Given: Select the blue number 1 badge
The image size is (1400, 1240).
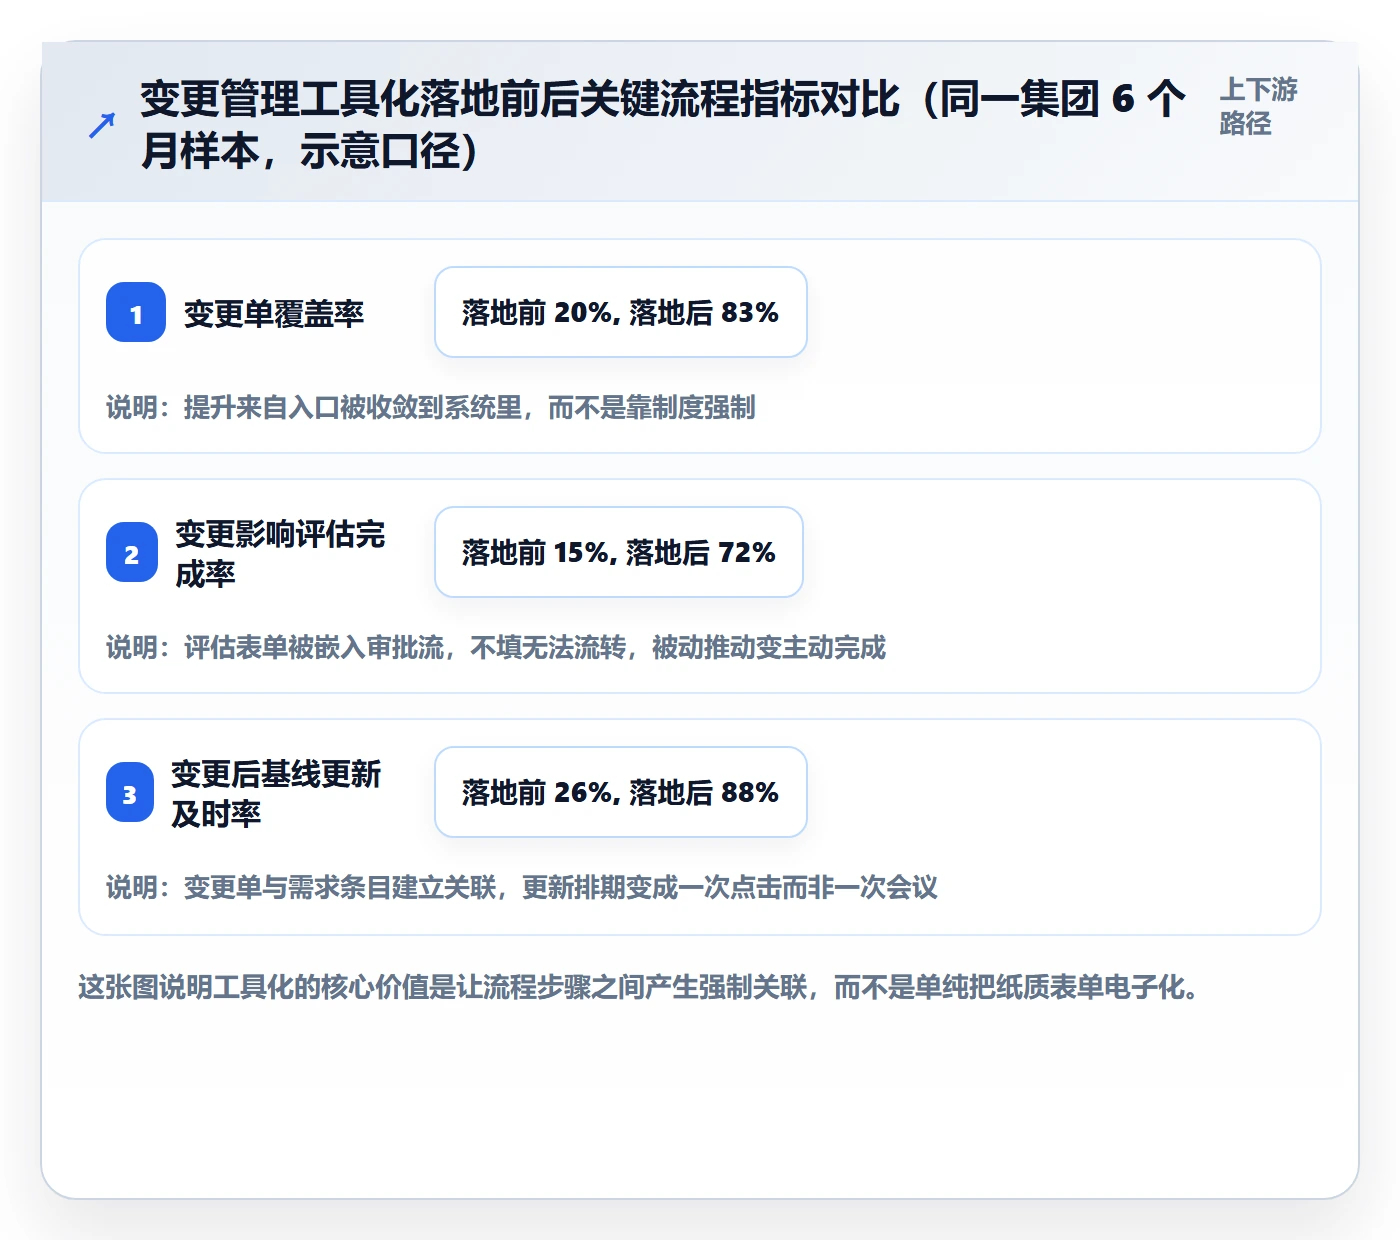Looking at the screenshot, I should [x=136, y=312].
